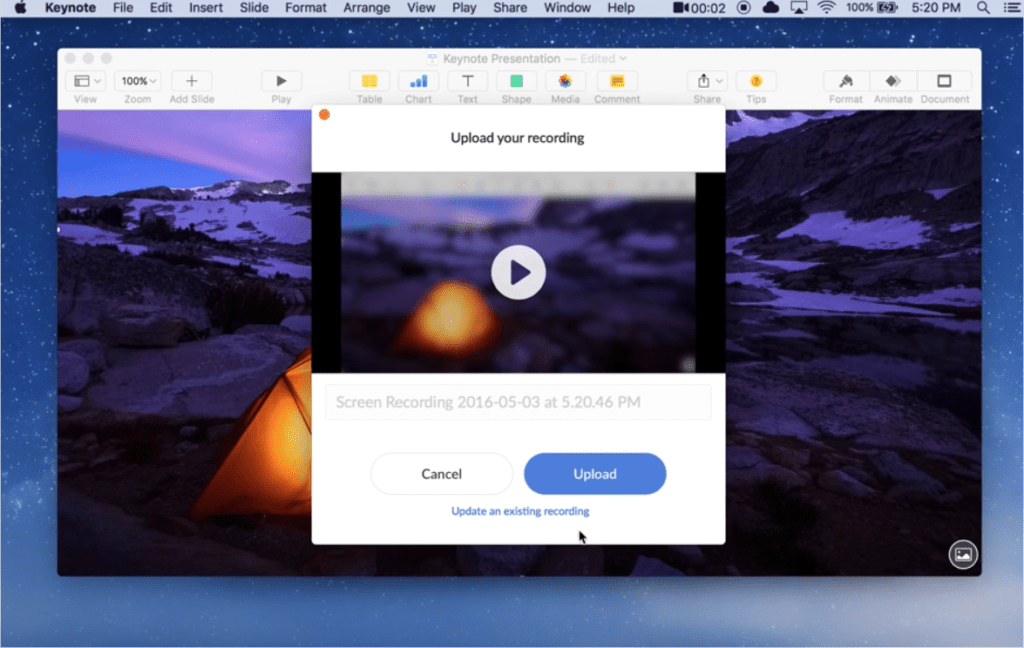Open the Media browser
Viewport: 1024px width, 648px height.
(565, 82)
